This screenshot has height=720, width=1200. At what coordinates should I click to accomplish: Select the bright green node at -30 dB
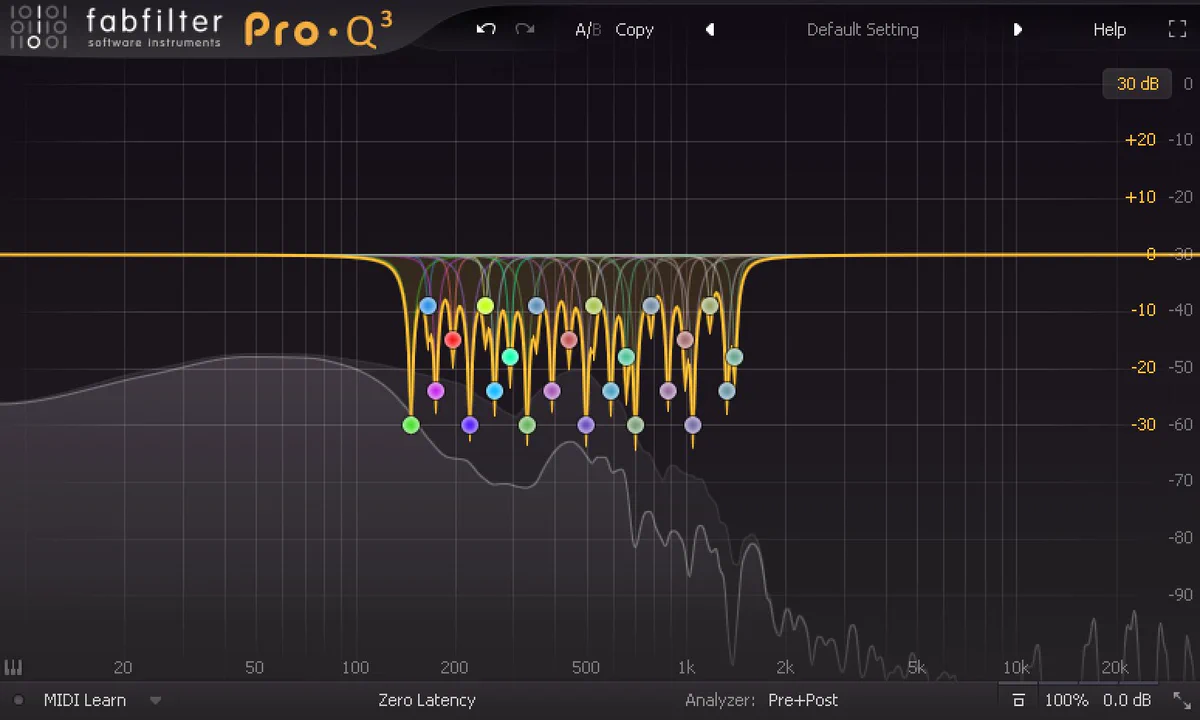[410, 425]
